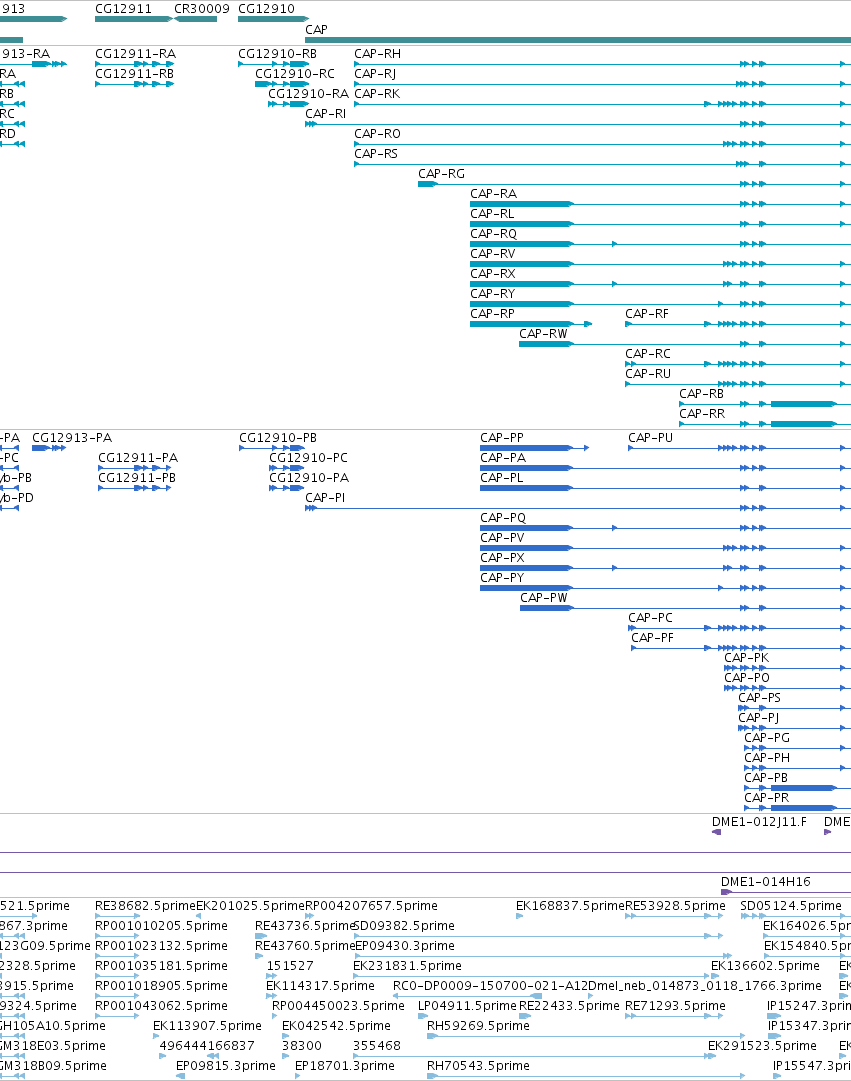Click the CAP-RR transcript label

tap(702, 414)
